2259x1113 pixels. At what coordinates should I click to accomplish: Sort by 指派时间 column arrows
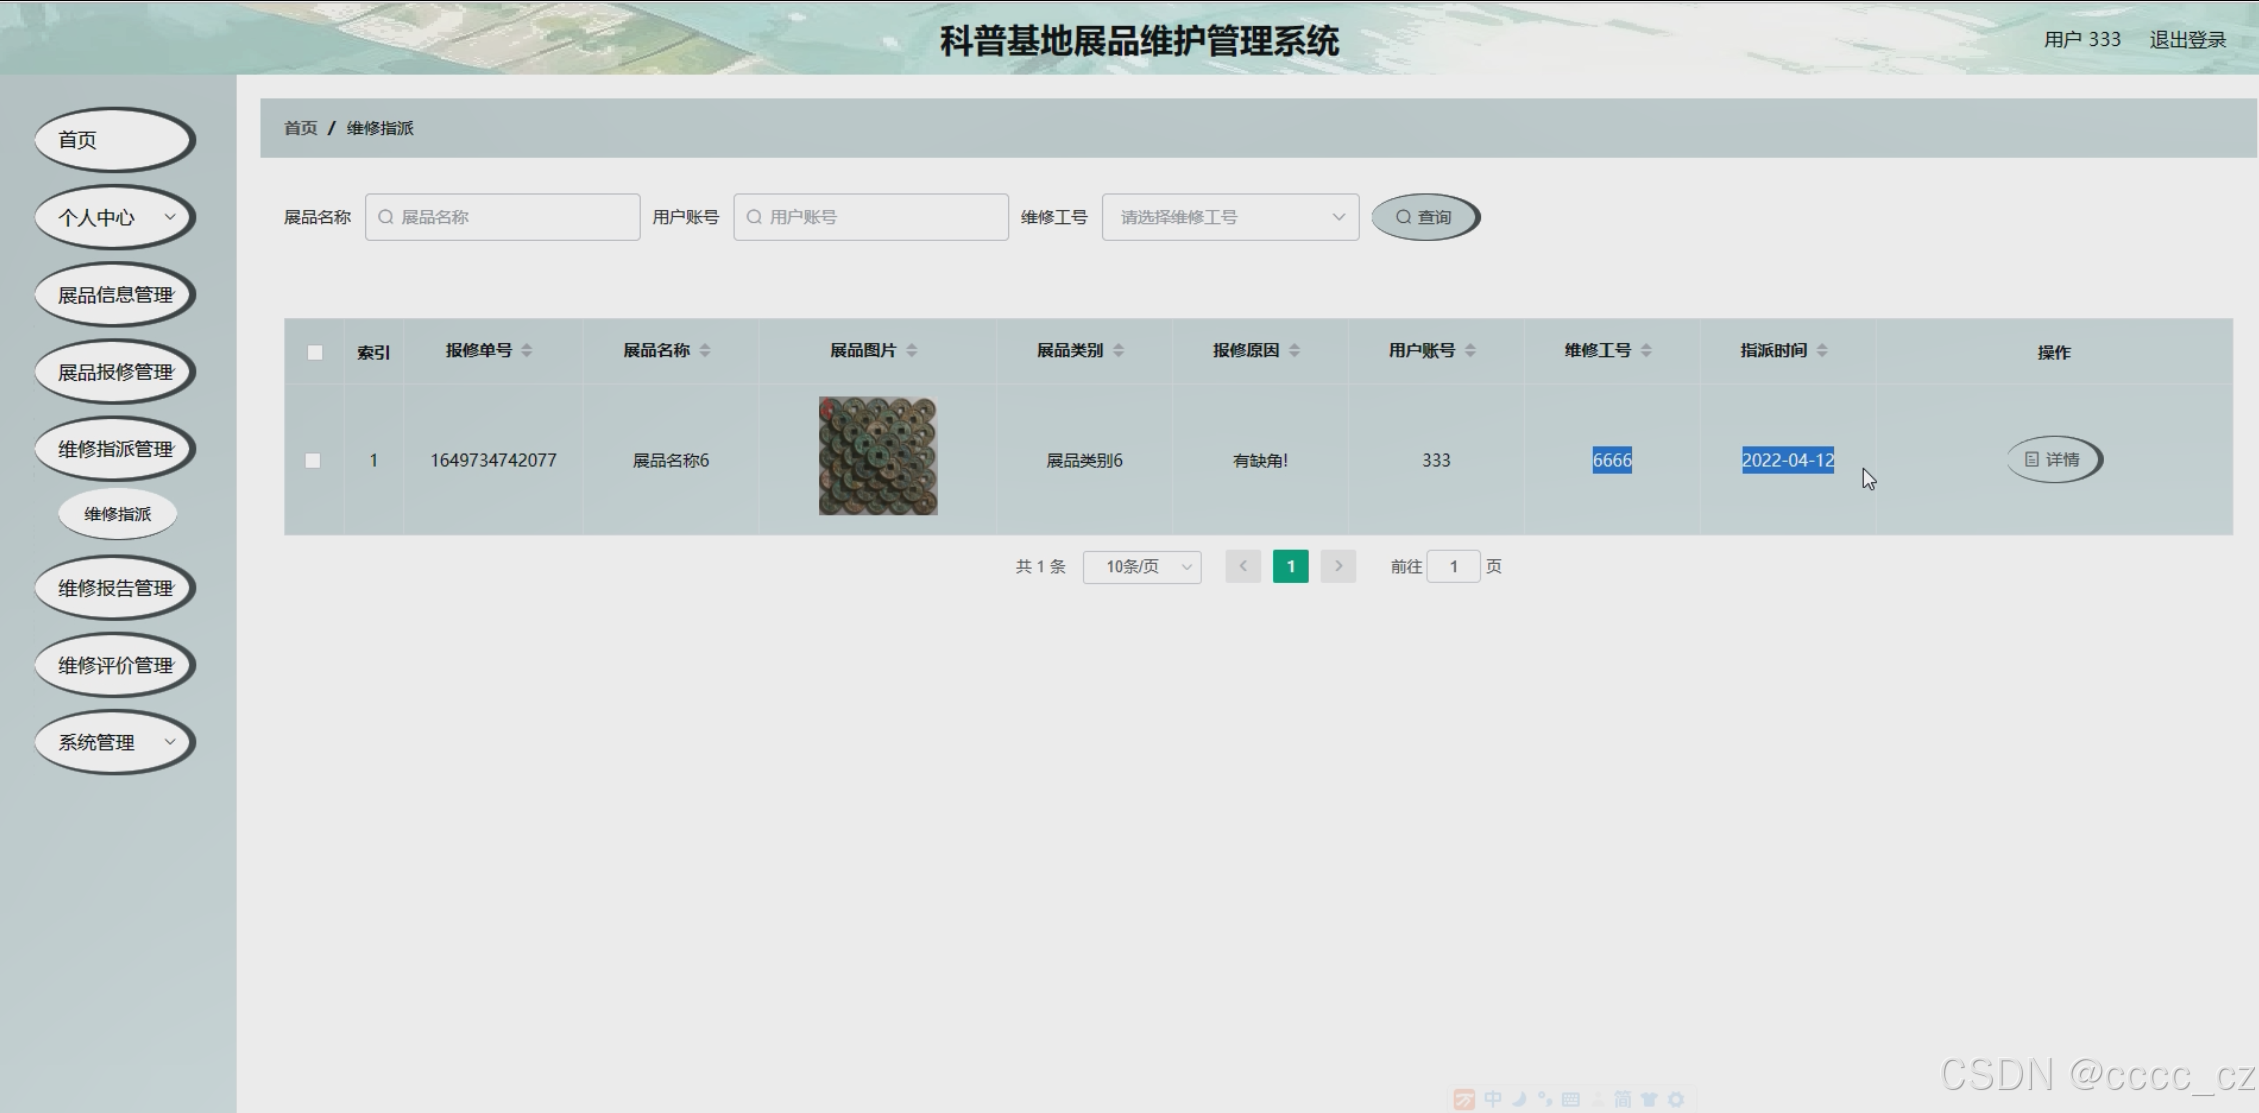(x=1822, y=350)
